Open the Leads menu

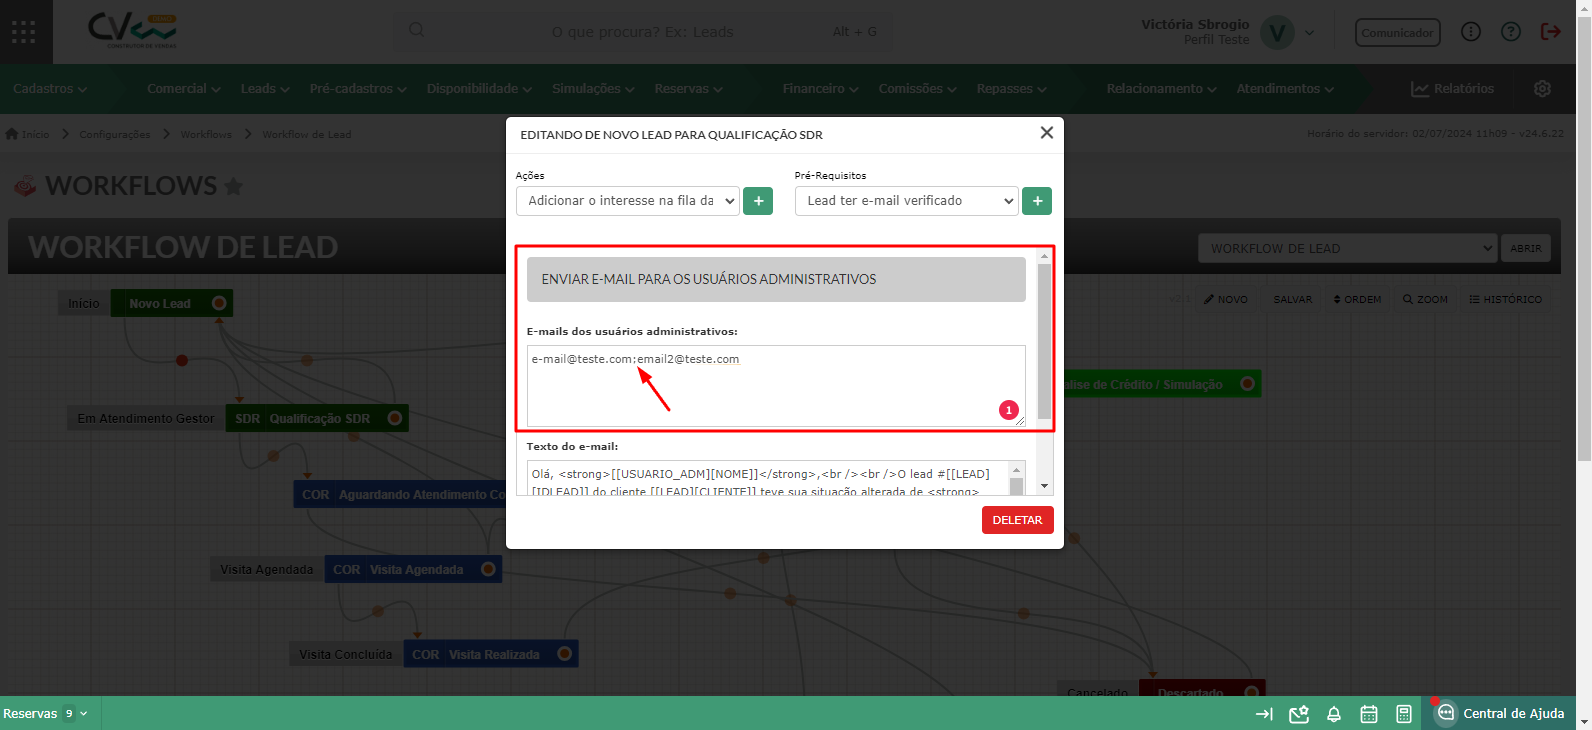point(265,89)
